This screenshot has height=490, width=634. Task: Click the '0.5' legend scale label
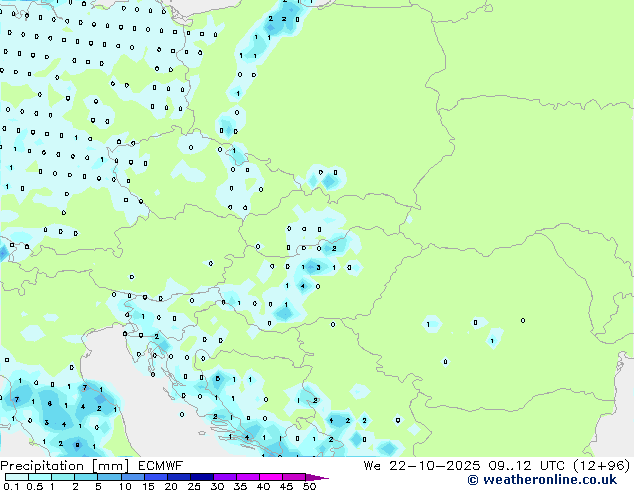click(x=35, y=486)
